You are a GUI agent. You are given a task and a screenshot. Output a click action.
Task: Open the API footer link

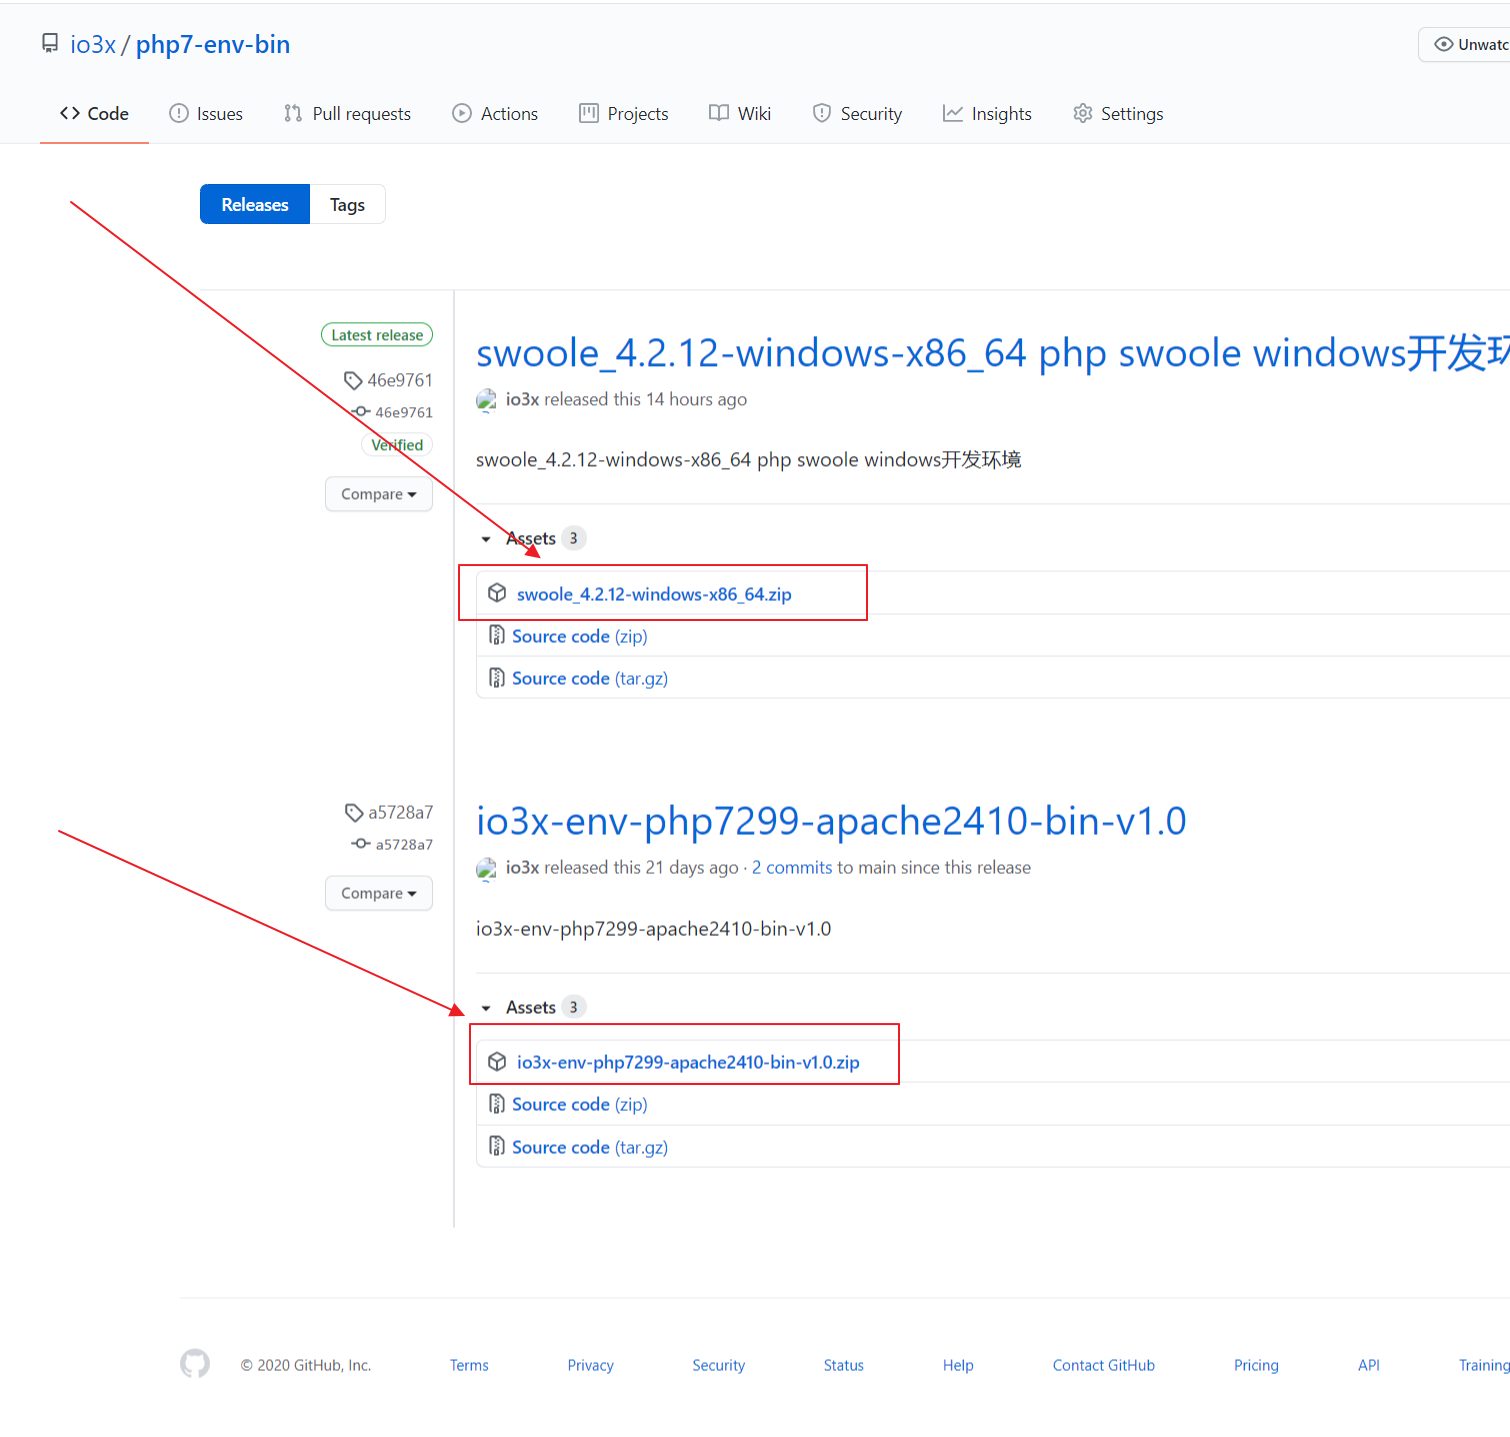coord(1369,1365)
